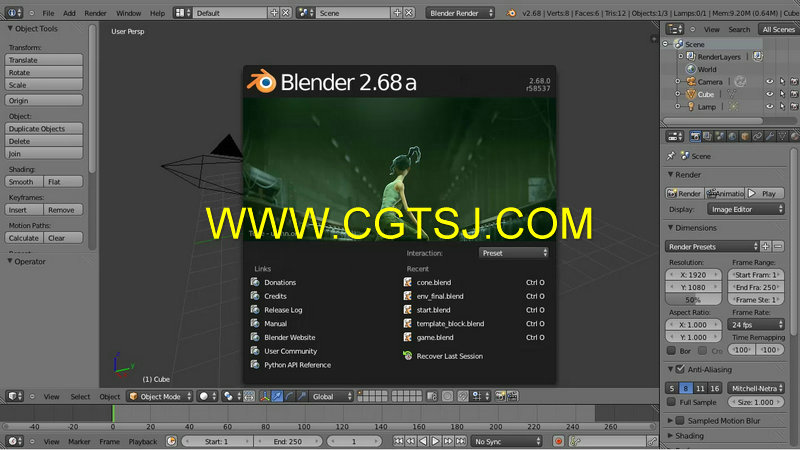Jump to the first frame in timeline
The width and height of the screenshot is (800, 450).
pyautogui.click(x=398, y=441)
